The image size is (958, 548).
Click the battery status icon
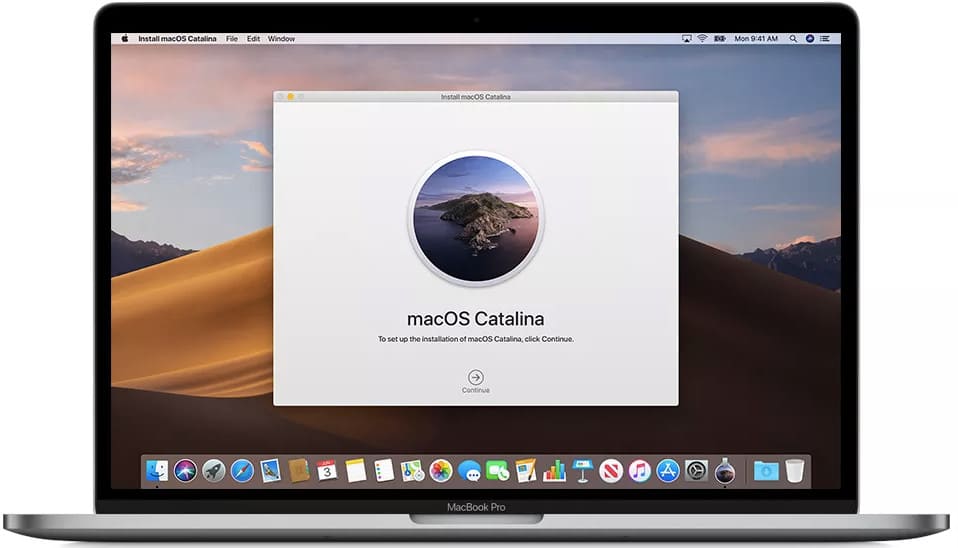(720, 38)
